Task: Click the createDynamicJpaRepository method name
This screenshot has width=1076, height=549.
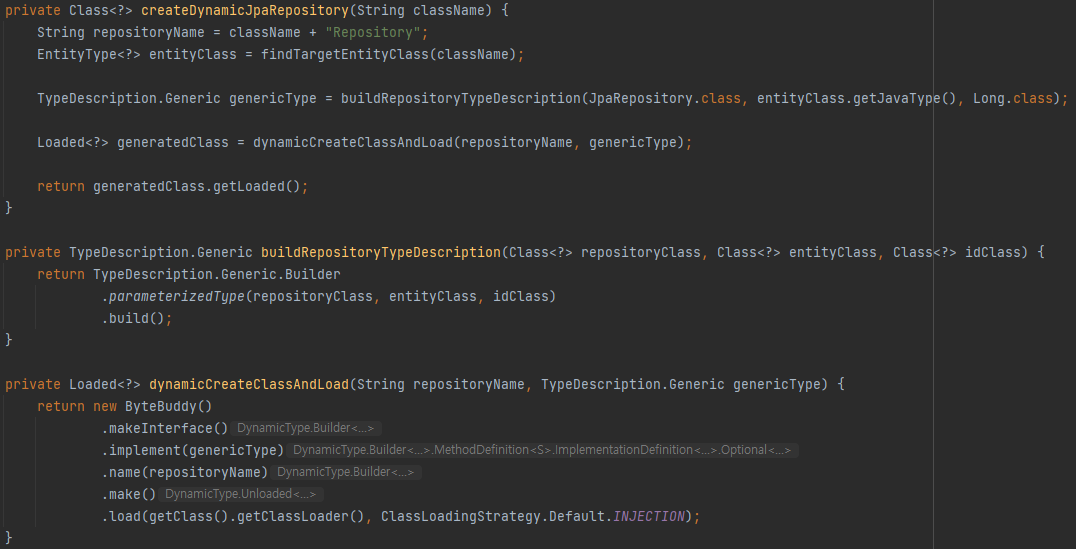Action: [x=244, y=10]
